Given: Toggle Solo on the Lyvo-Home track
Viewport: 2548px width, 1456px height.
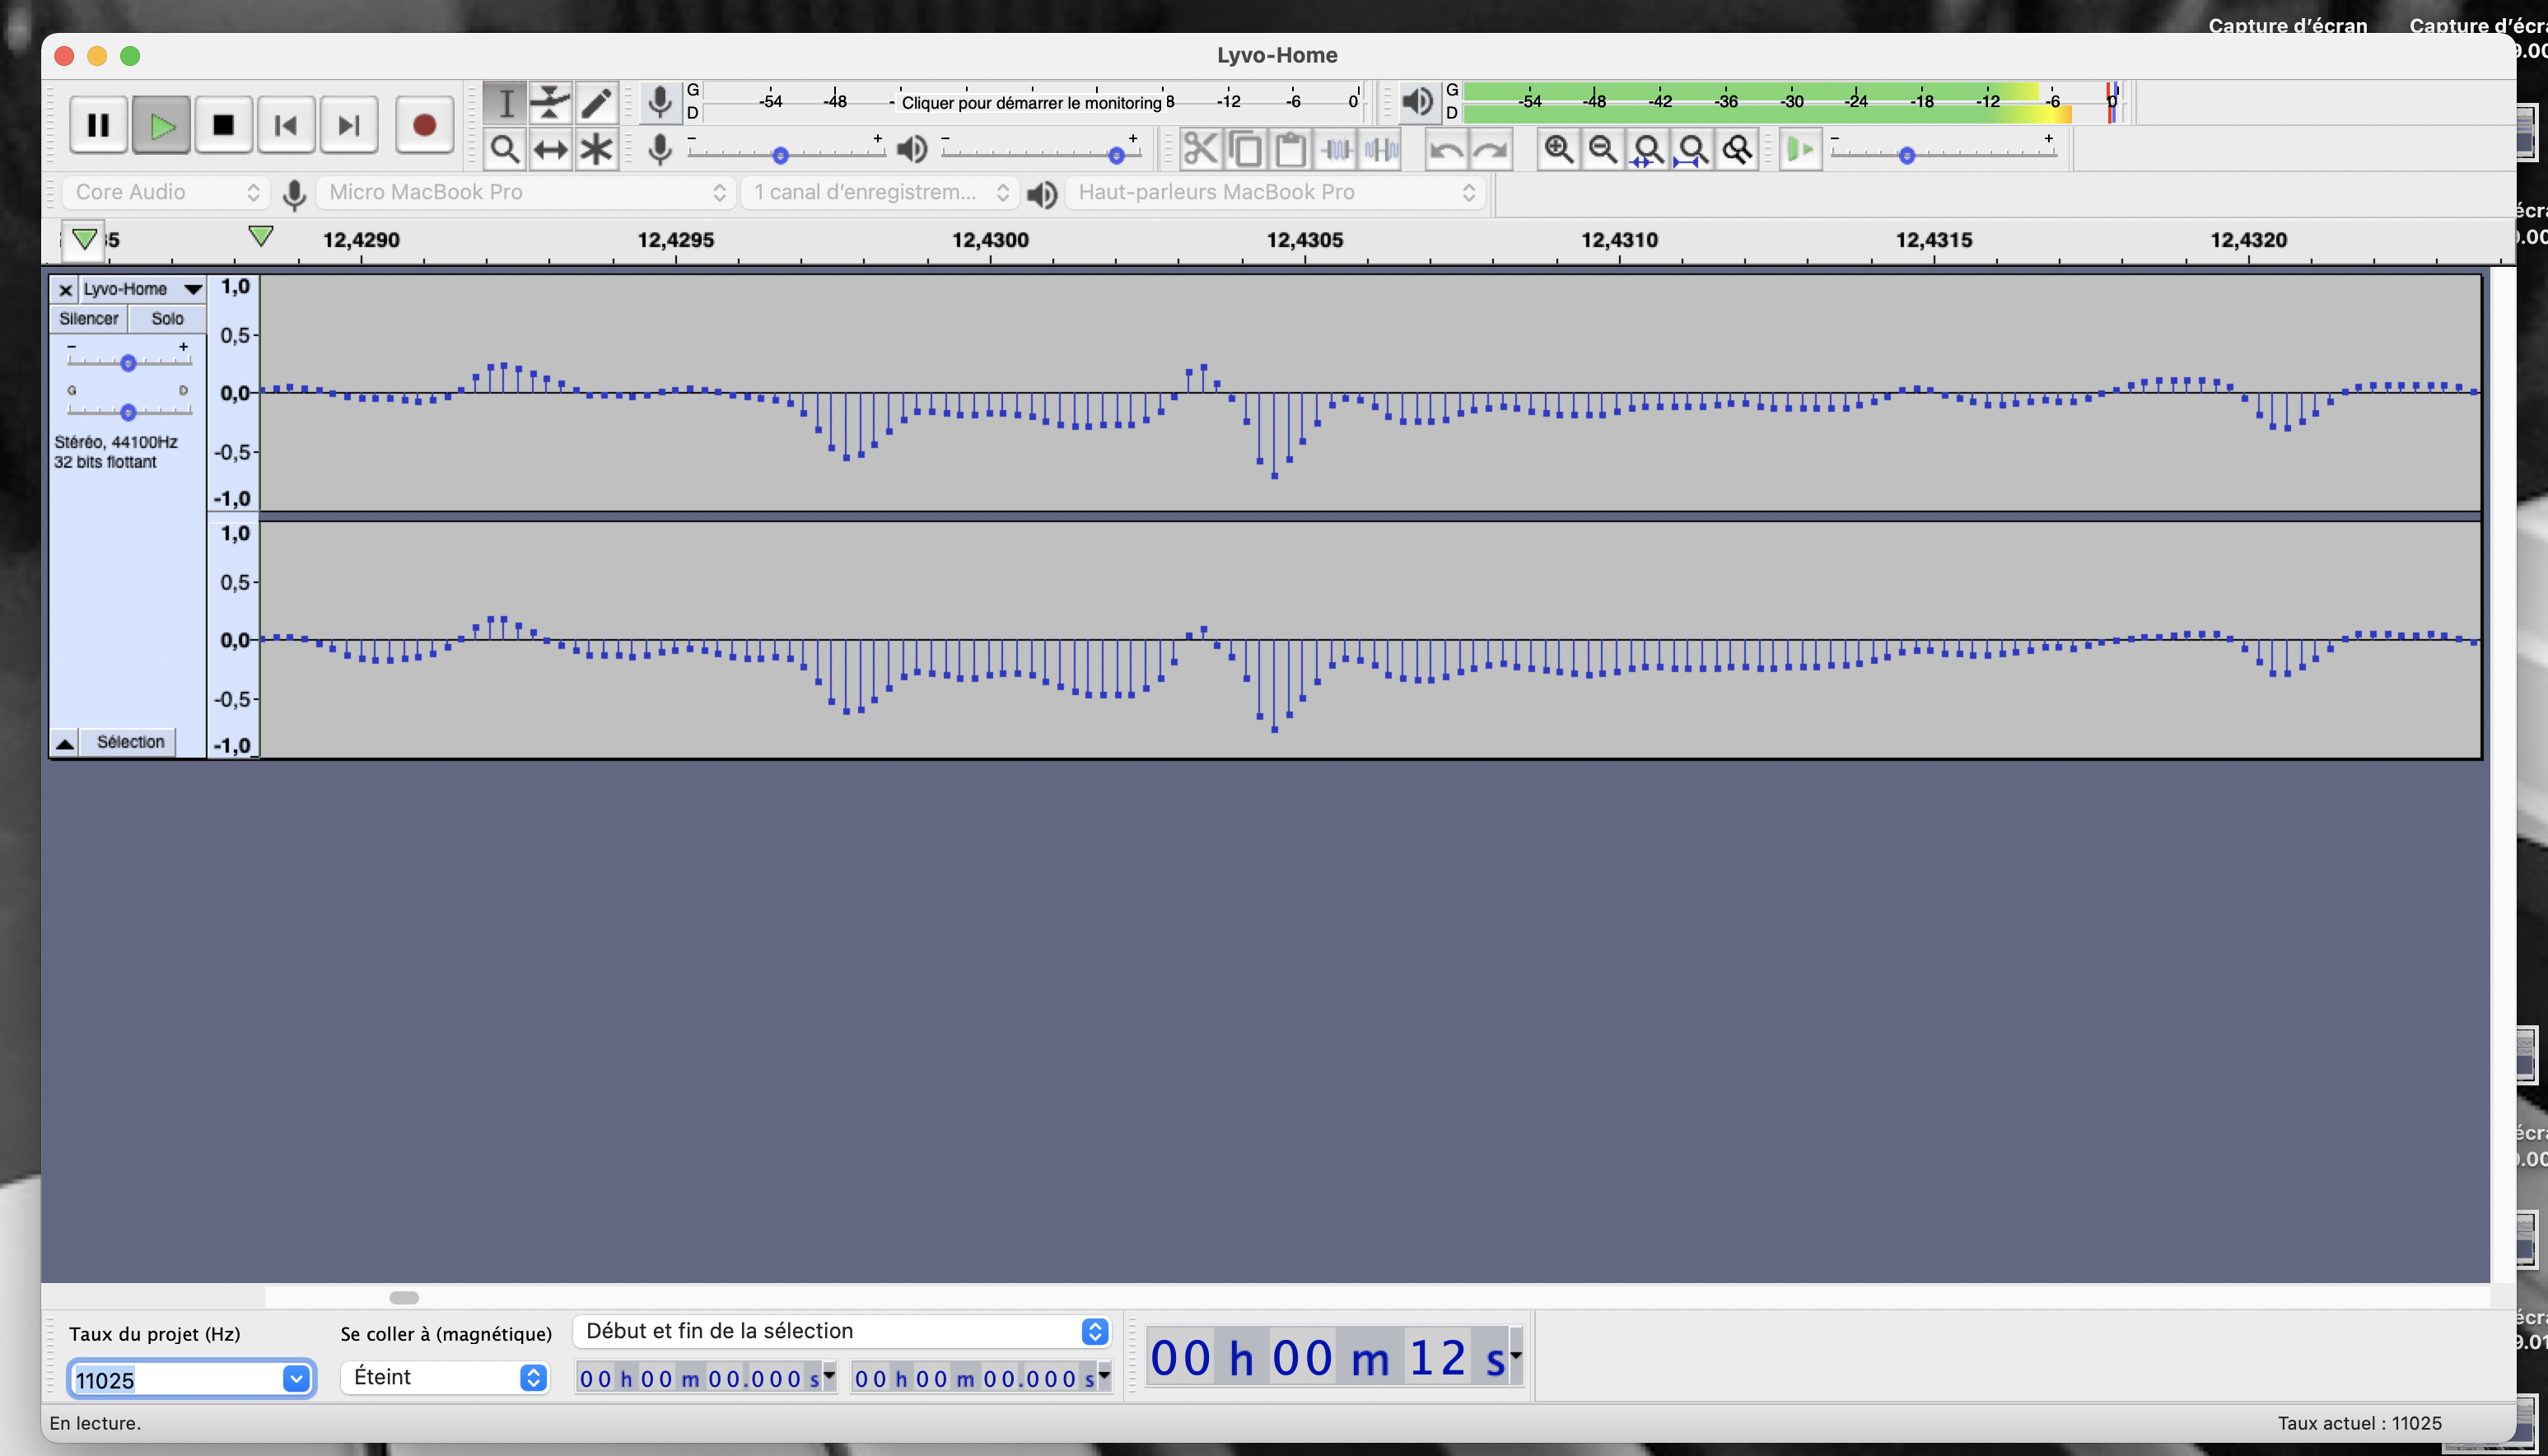Looking at the screenshot, I should click(x=167, y=319).
